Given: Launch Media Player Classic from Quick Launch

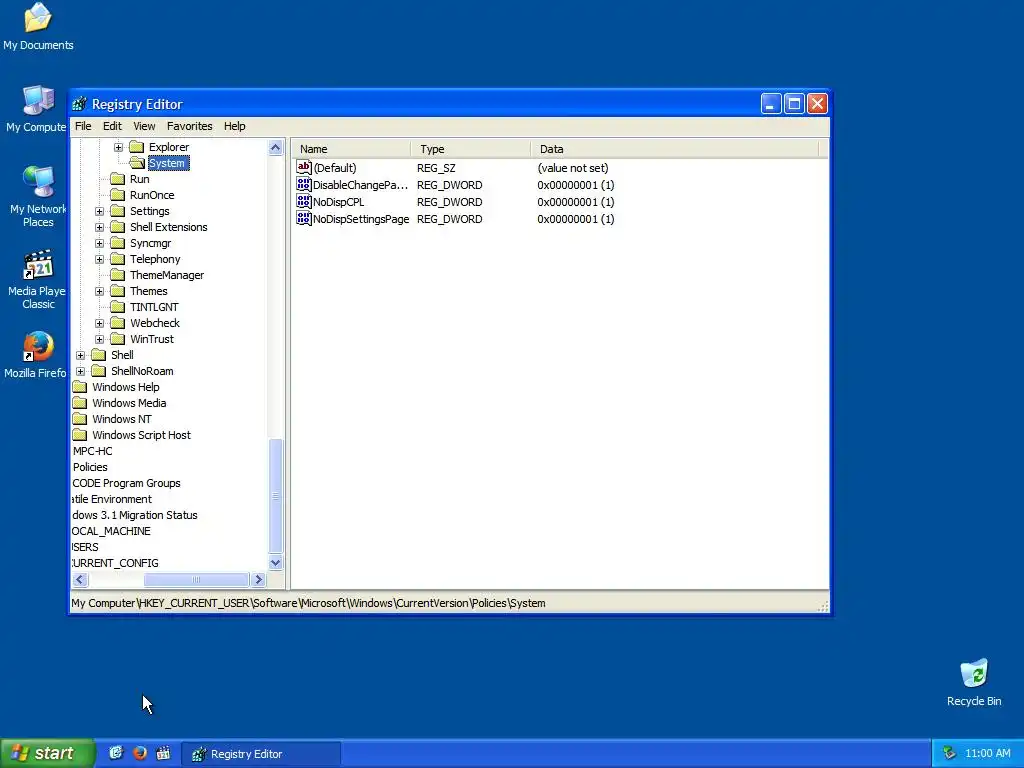Looking at the screenshot, I should [x=163, y=753].
